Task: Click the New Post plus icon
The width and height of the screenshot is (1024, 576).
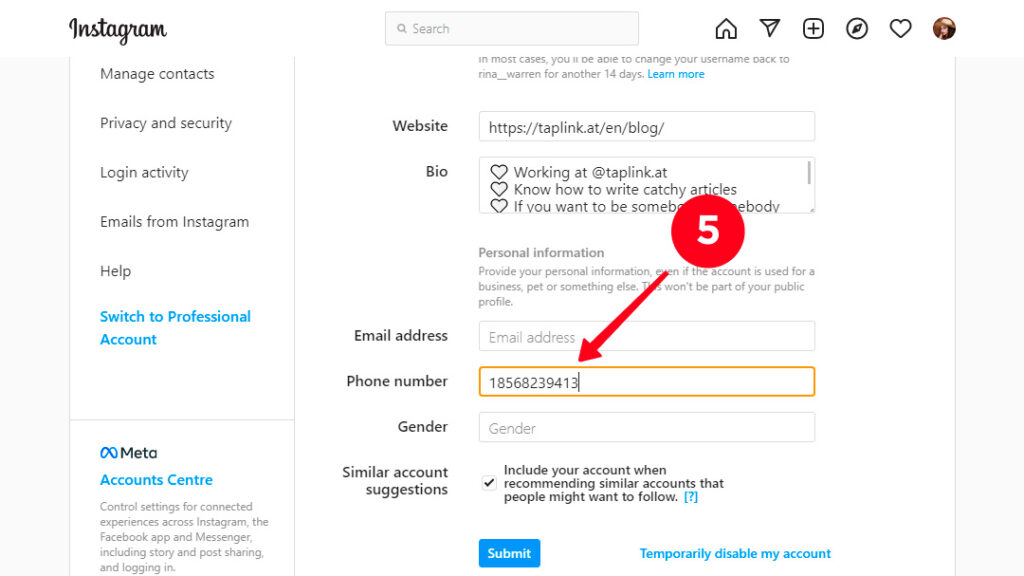Action: click(813, 28)
